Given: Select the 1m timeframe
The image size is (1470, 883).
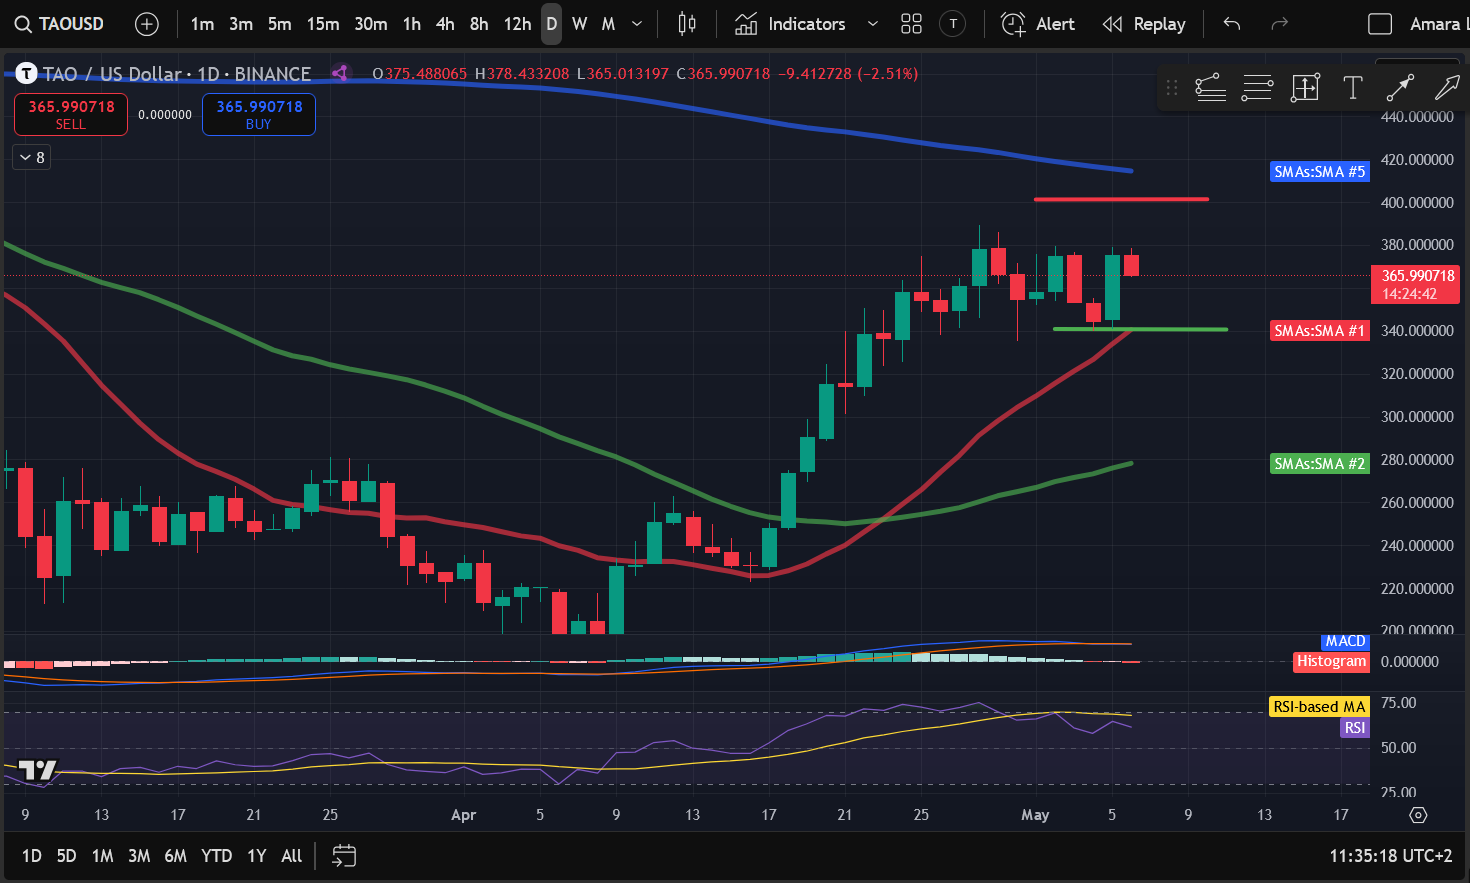Looking at the screenshot, I should click(202, 24).
